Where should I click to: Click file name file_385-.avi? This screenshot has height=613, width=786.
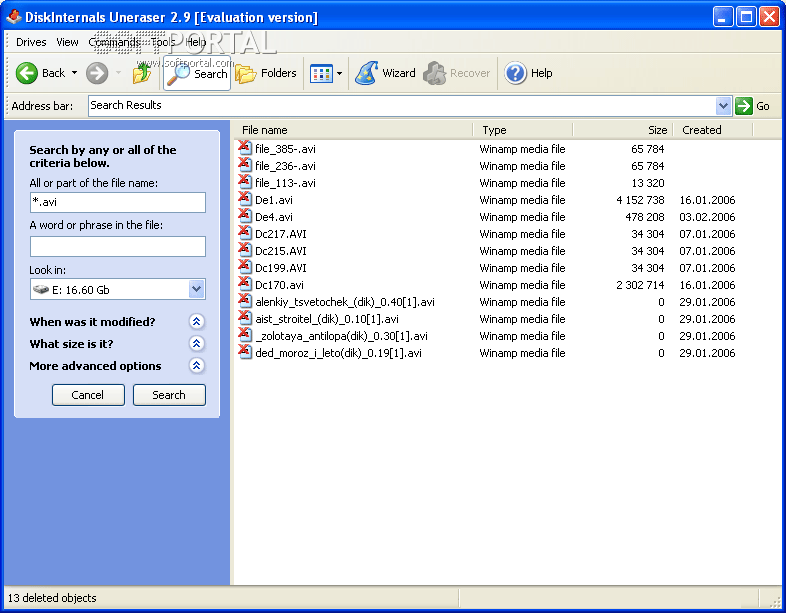pos(285,149)
